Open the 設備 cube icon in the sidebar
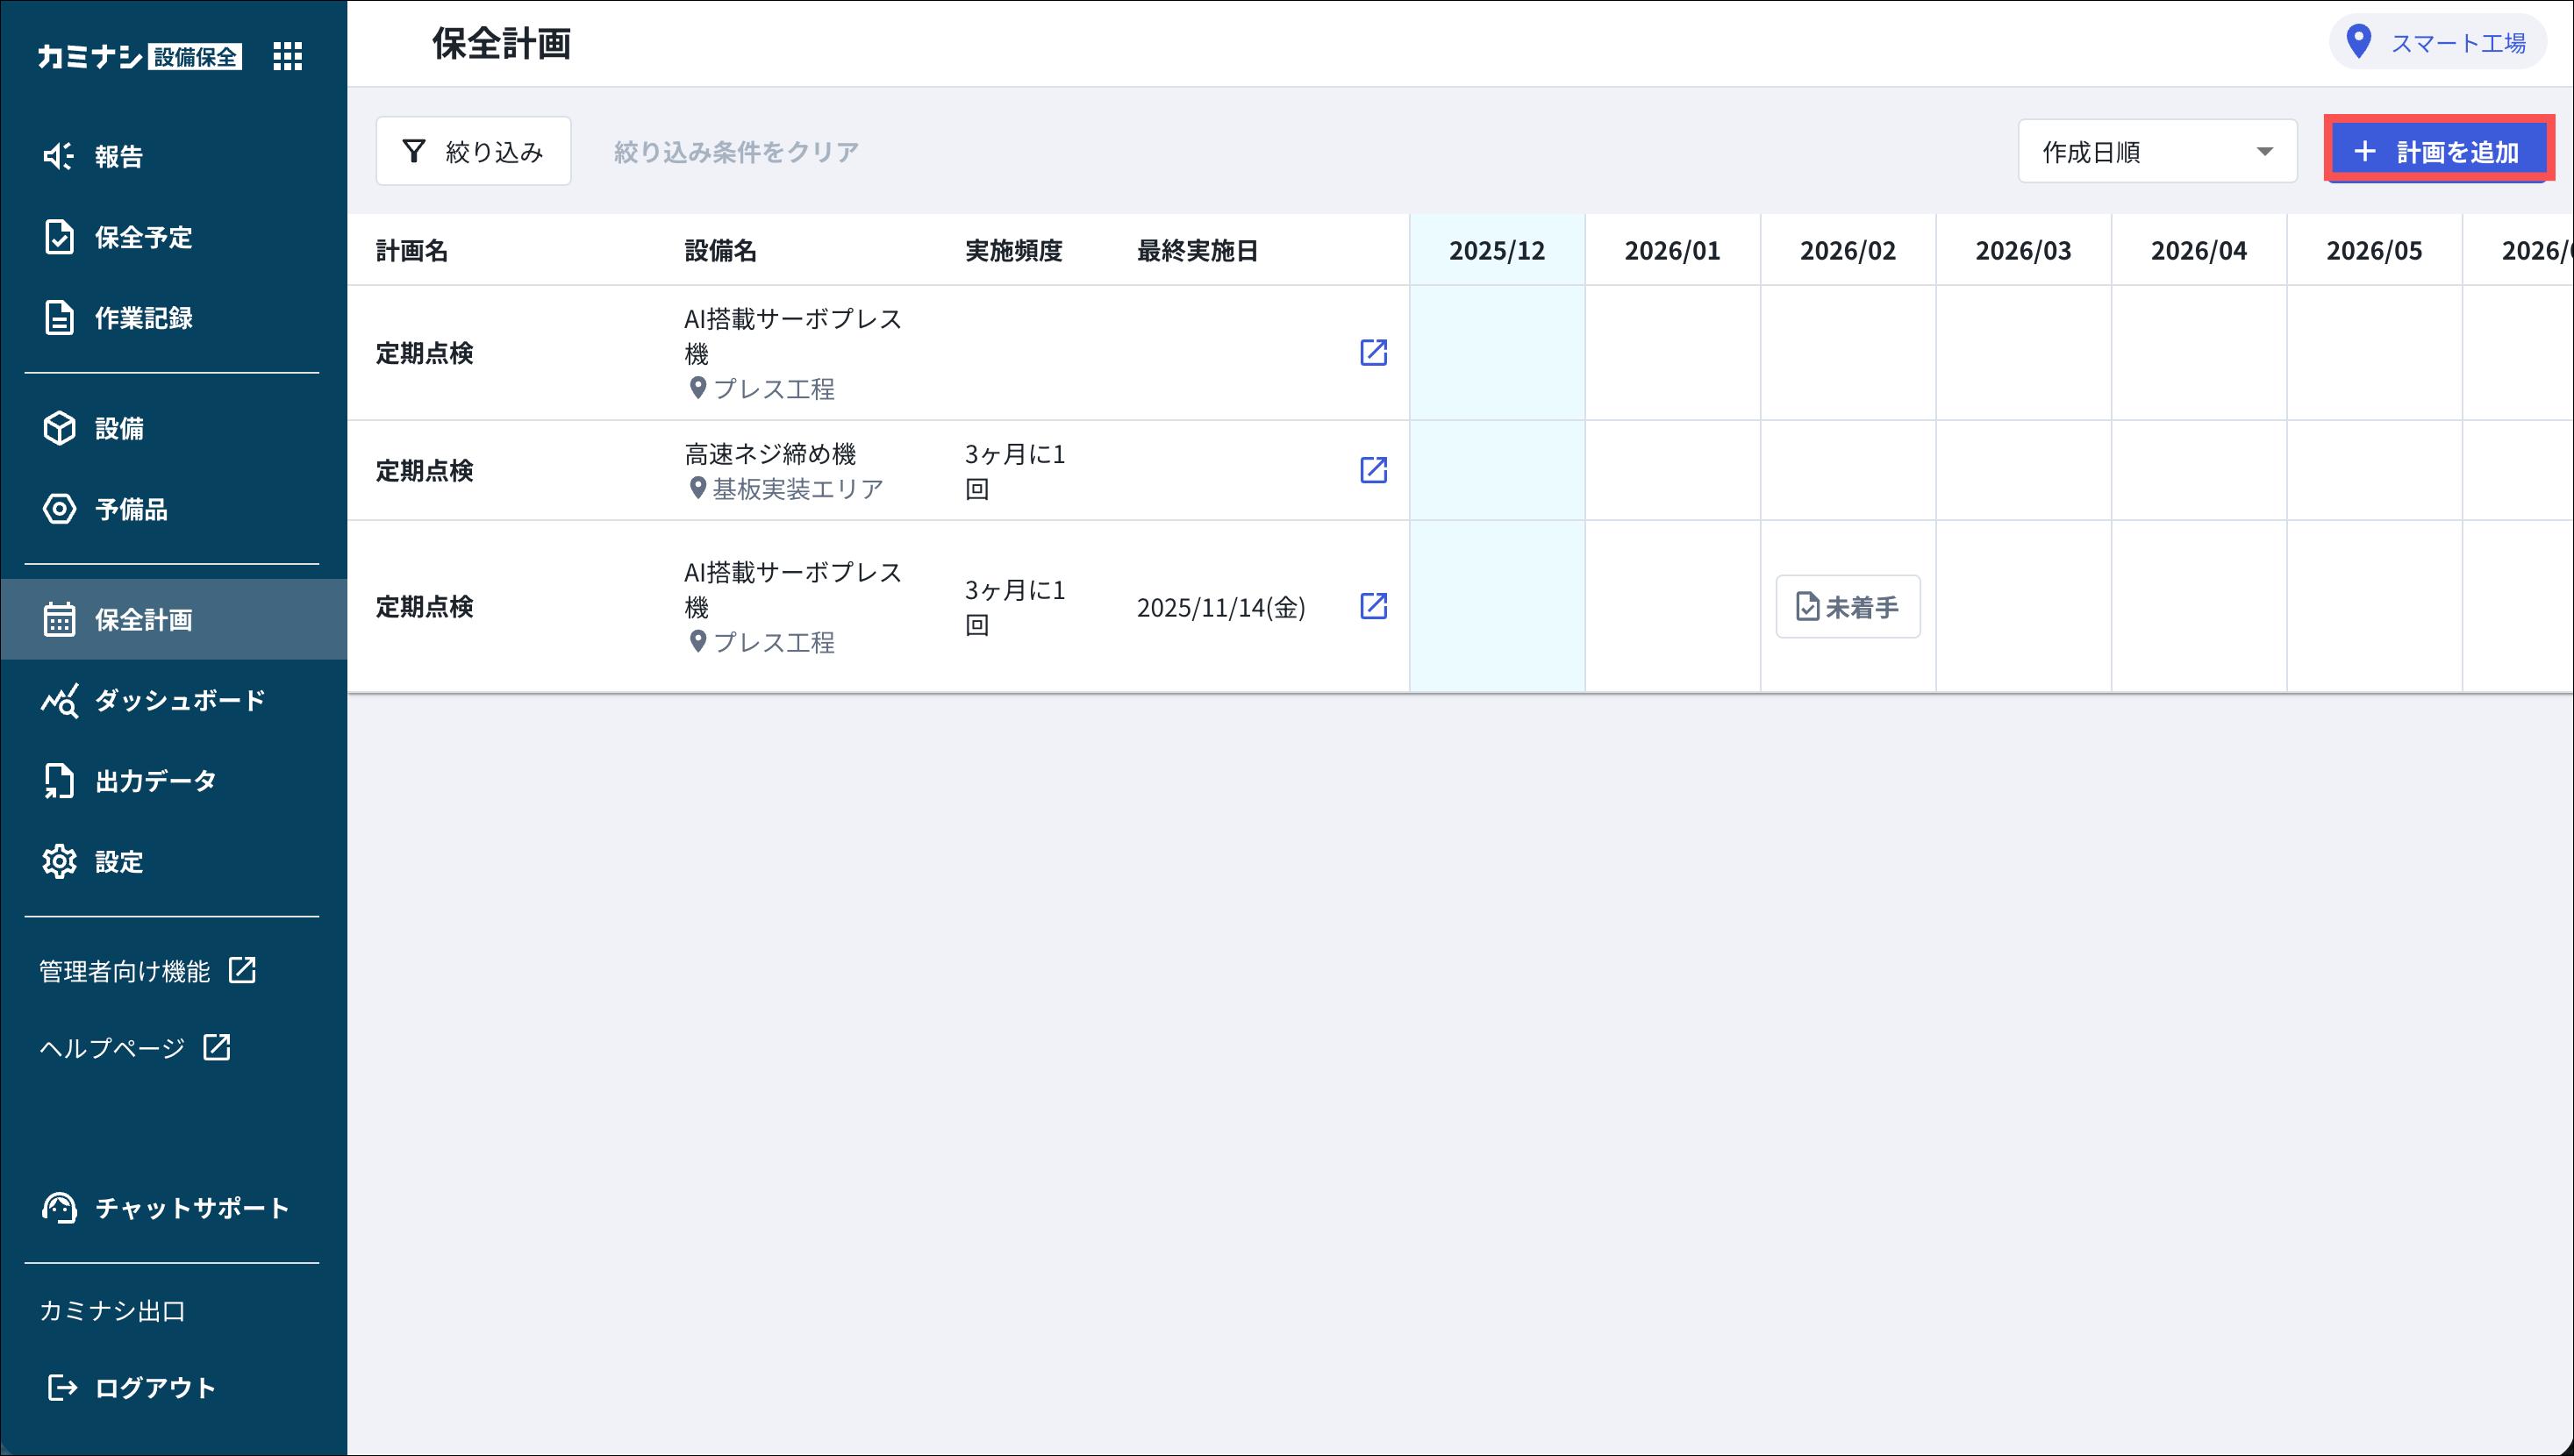 click(59, 428)
